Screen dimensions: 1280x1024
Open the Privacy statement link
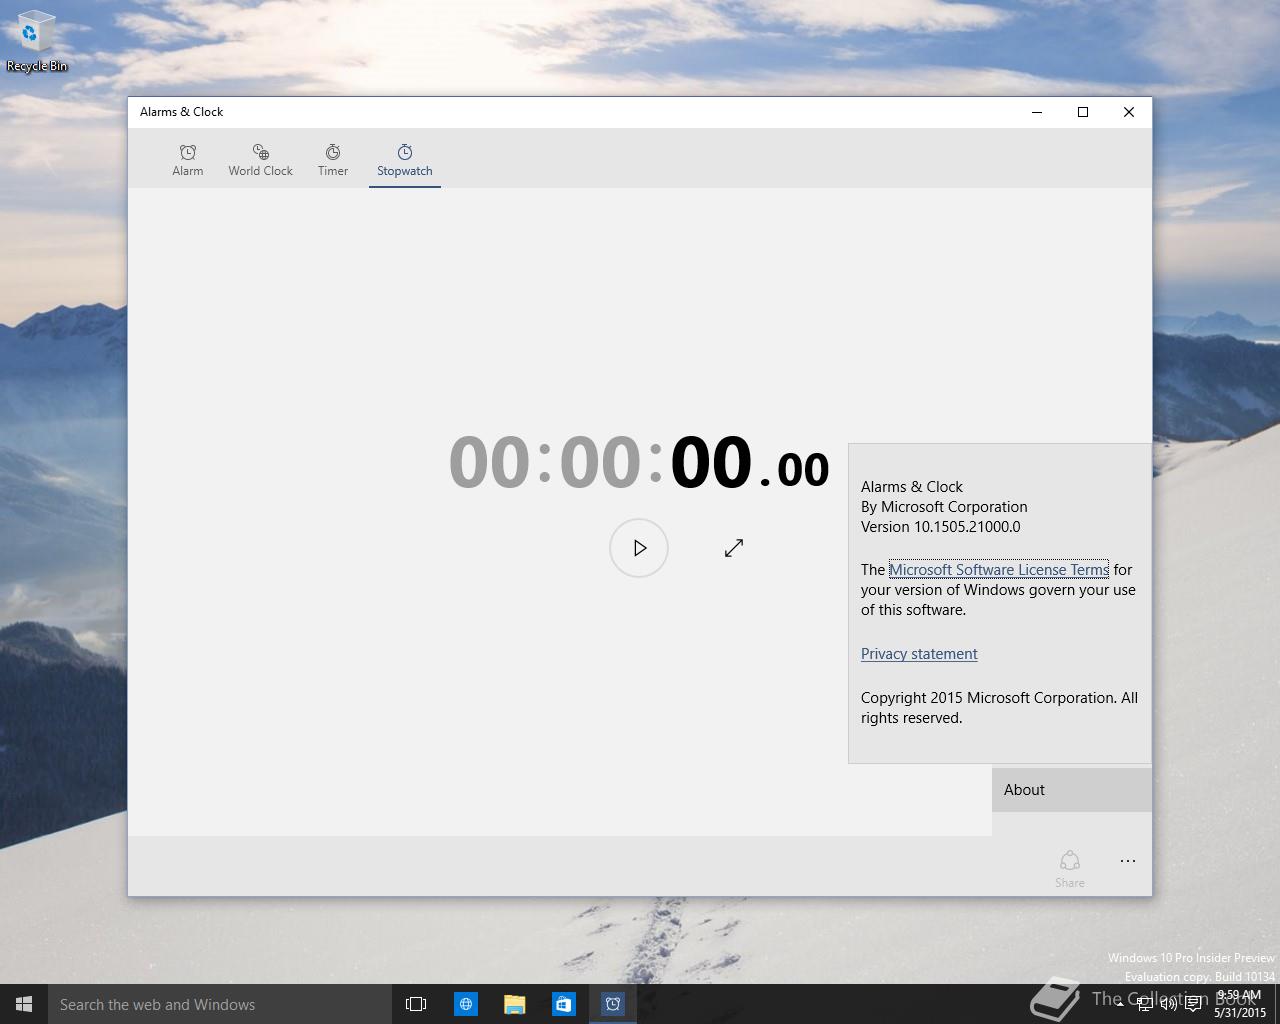click(x=919, y=654)
